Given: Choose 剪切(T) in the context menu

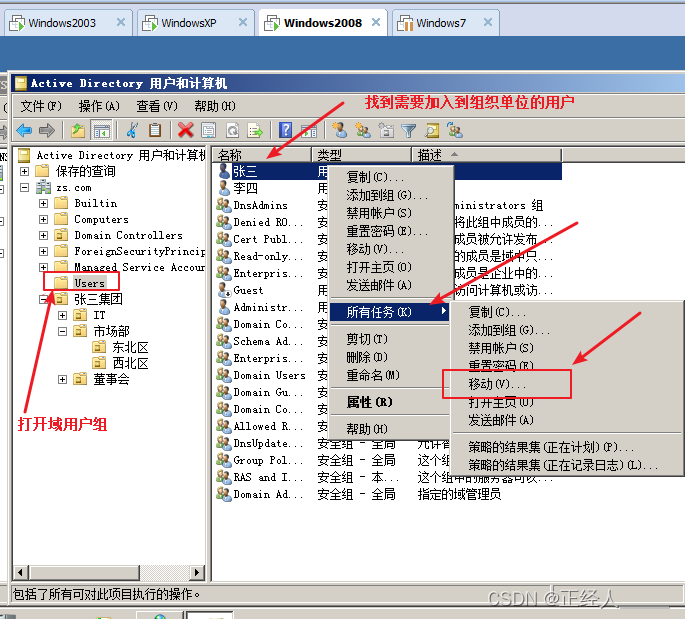Looking at the screenshot, I should pyautogui.click(x=389, y=339).
